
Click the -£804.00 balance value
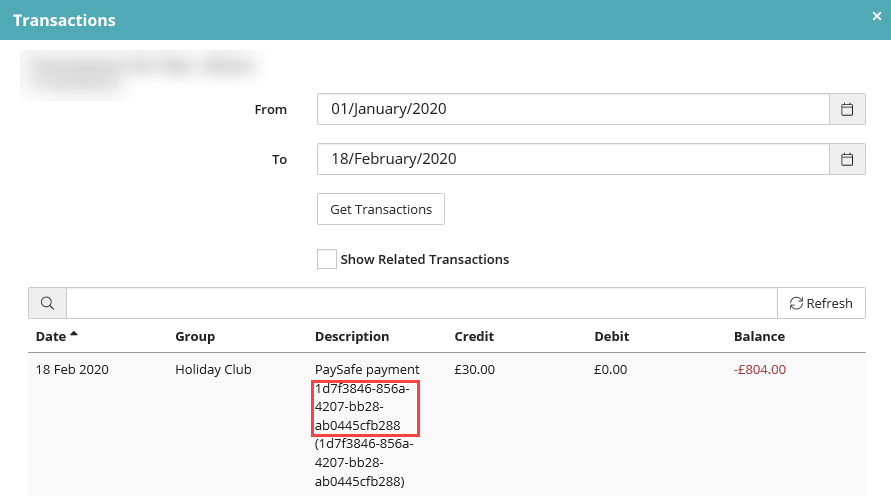click(760, 369)
